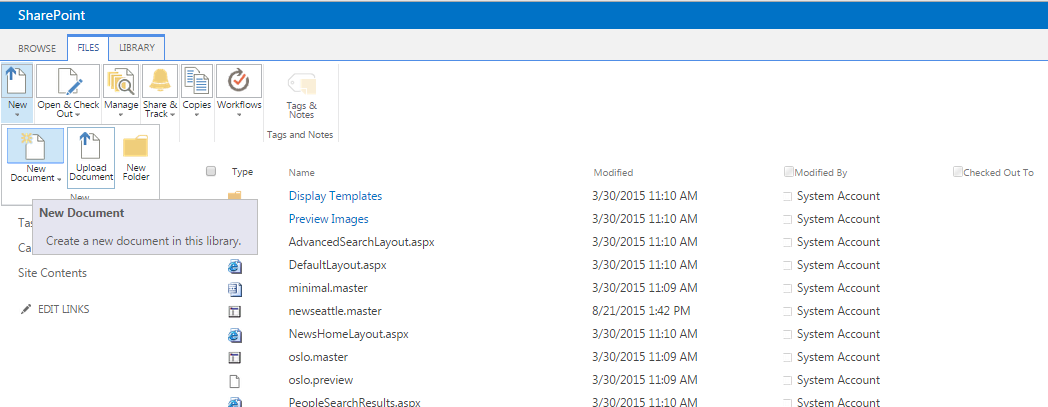Select the minimal.master file name

pyautogui.click(x=328, y=287)
